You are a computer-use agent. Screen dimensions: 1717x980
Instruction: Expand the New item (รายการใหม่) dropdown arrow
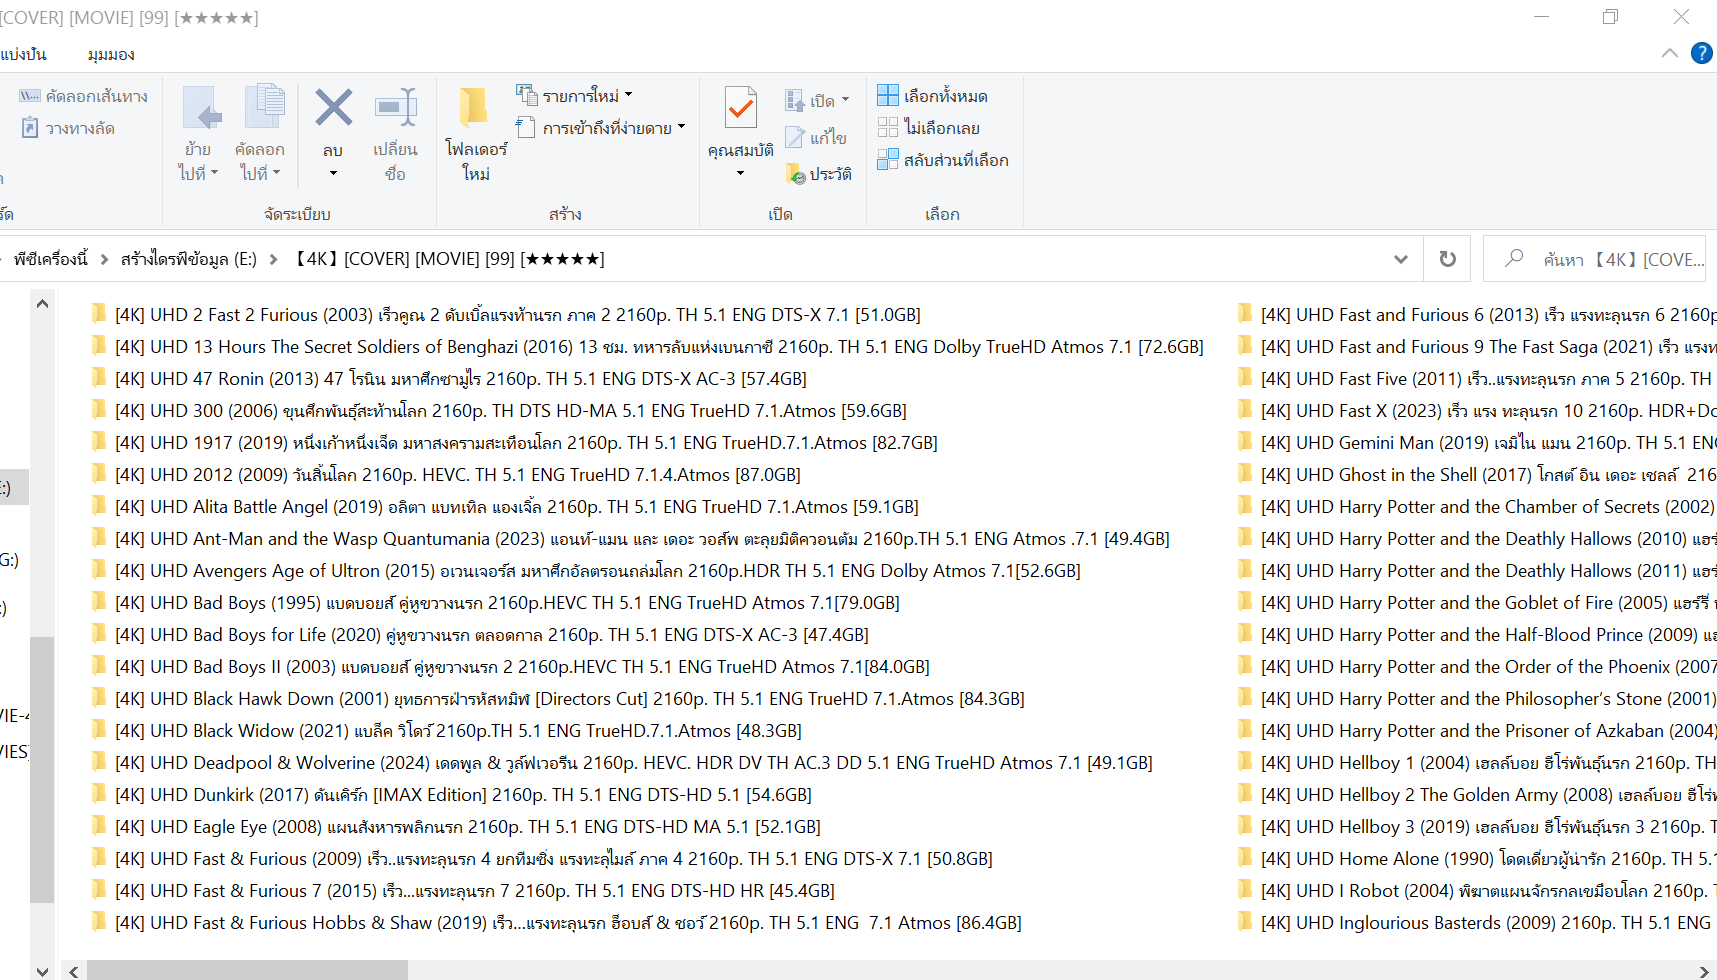[628, 95]
